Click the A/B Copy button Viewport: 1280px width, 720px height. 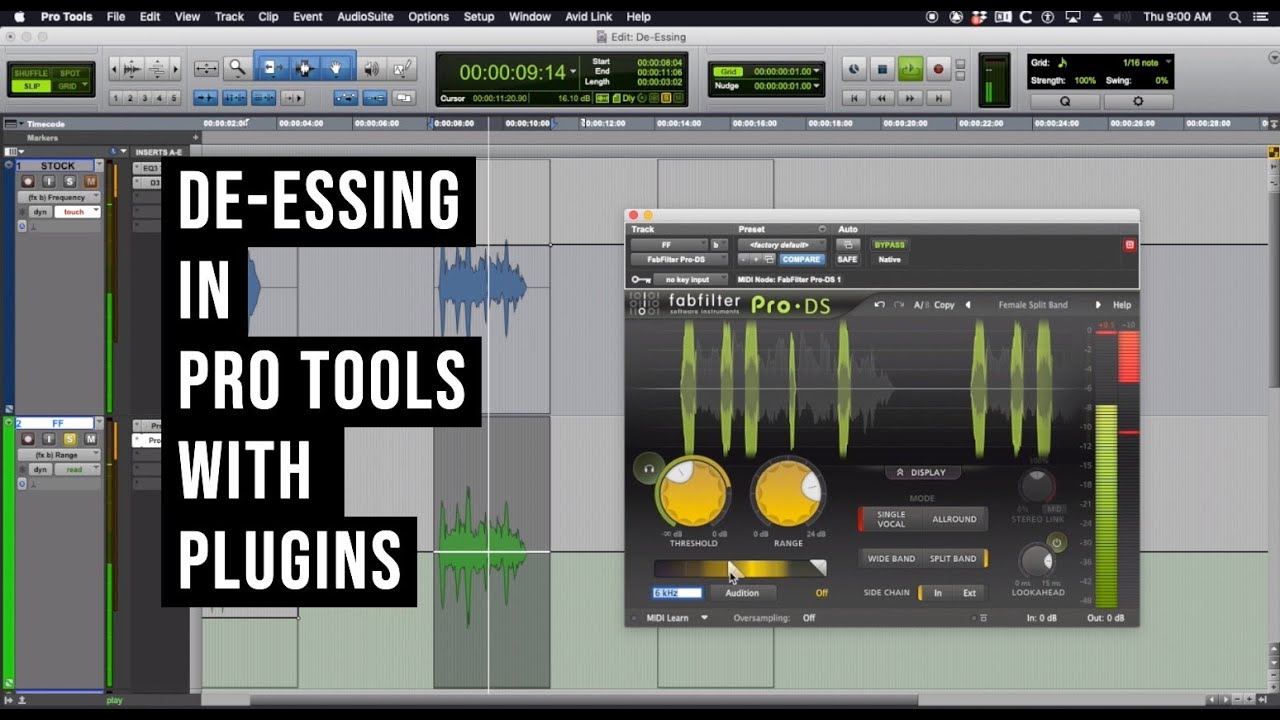[934, 305]
